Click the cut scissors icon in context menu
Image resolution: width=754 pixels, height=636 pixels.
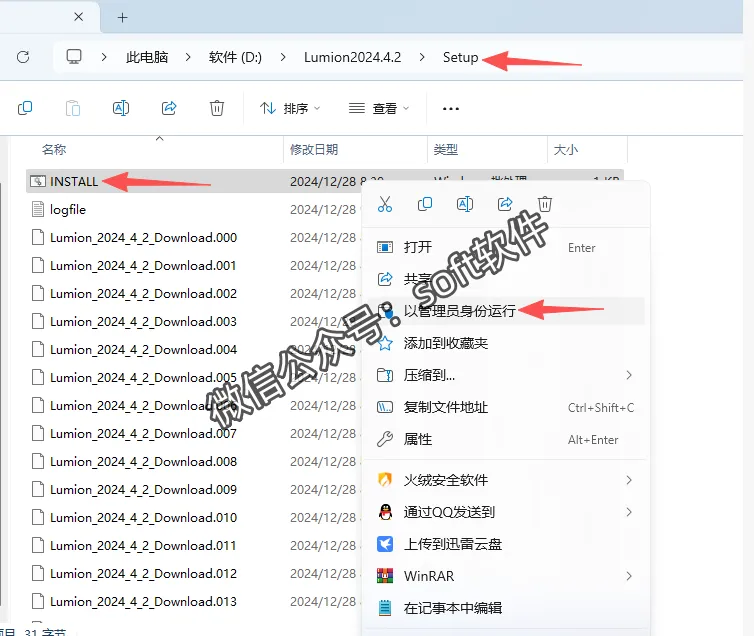pos(385,204)
